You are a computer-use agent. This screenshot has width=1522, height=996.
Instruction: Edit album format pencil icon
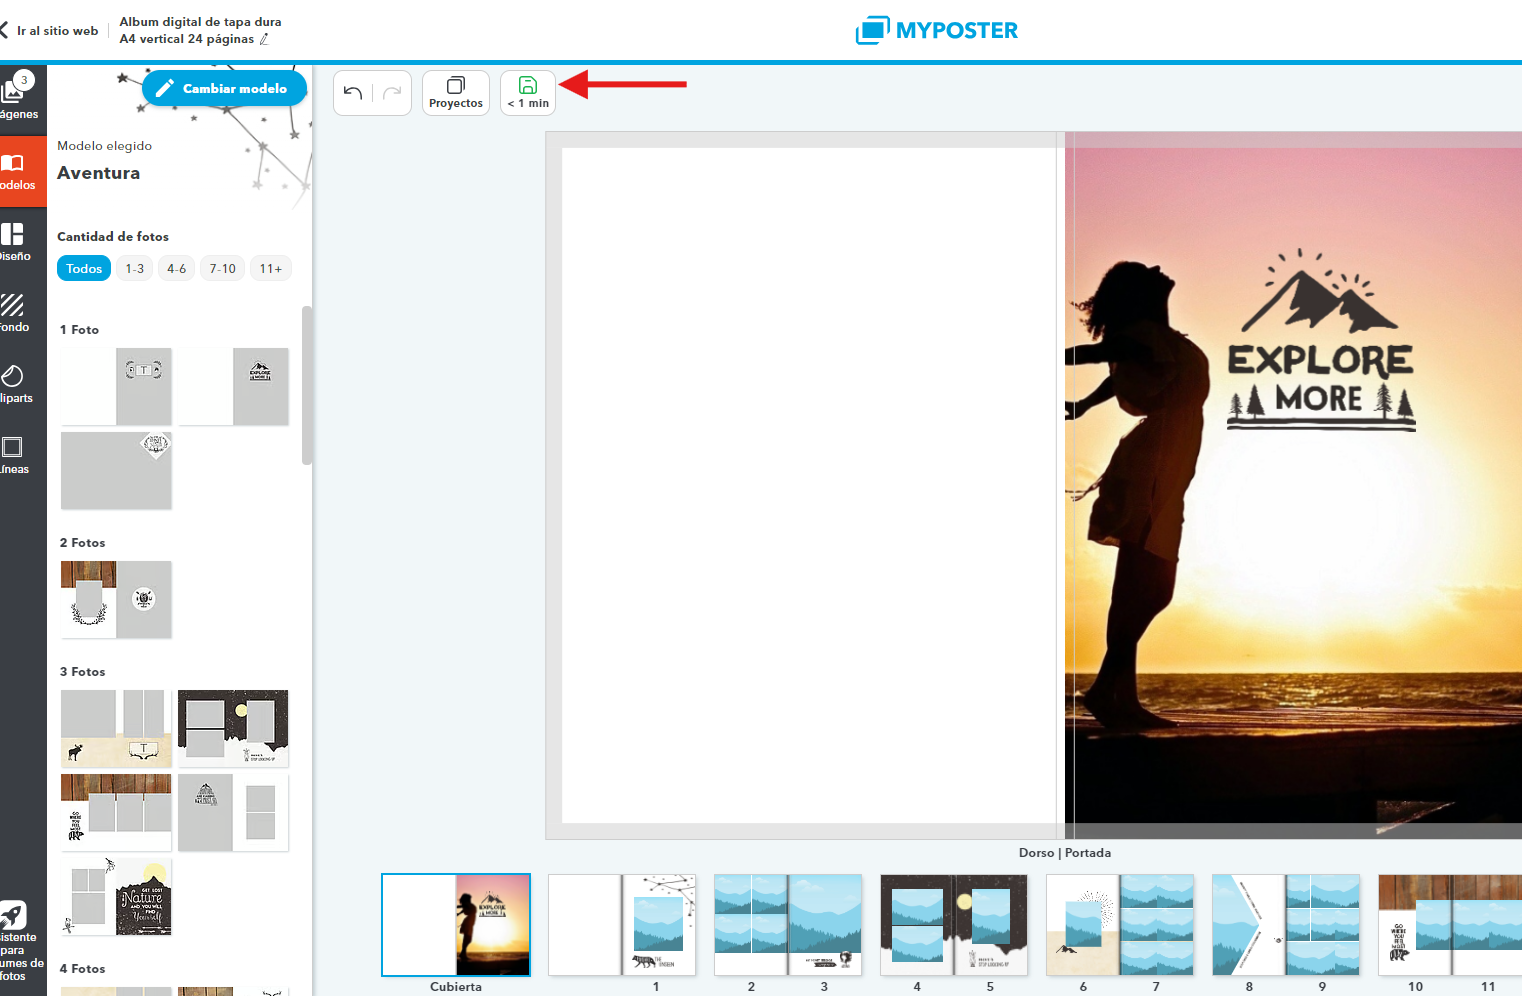(264, 39)
